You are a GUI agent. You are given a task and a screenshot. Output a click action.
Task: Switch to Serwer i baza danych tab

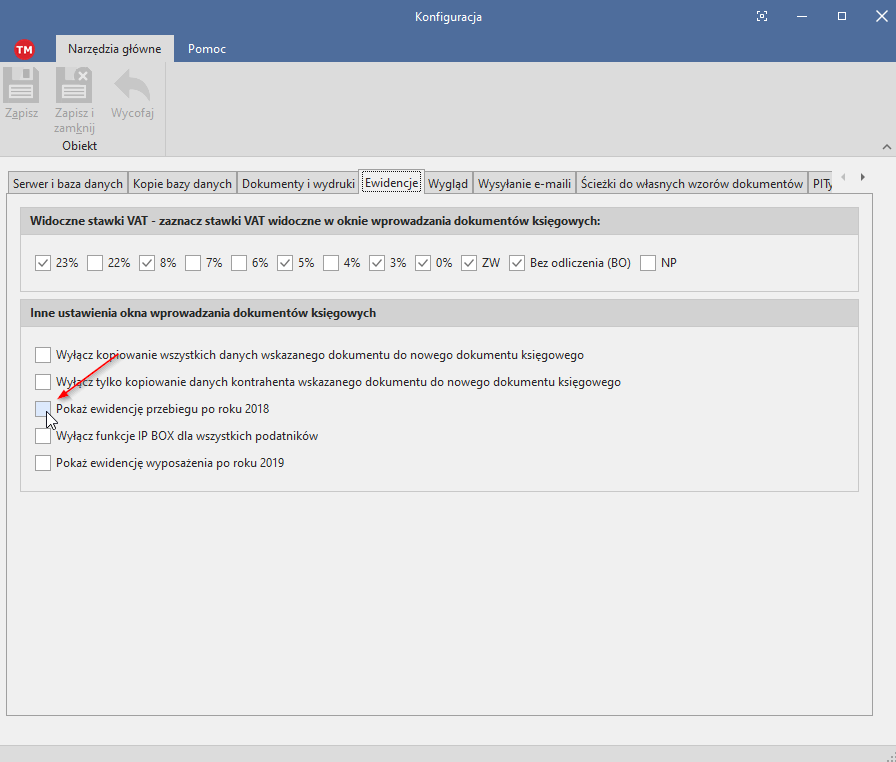pyautogui.click(x=68, y=183)
